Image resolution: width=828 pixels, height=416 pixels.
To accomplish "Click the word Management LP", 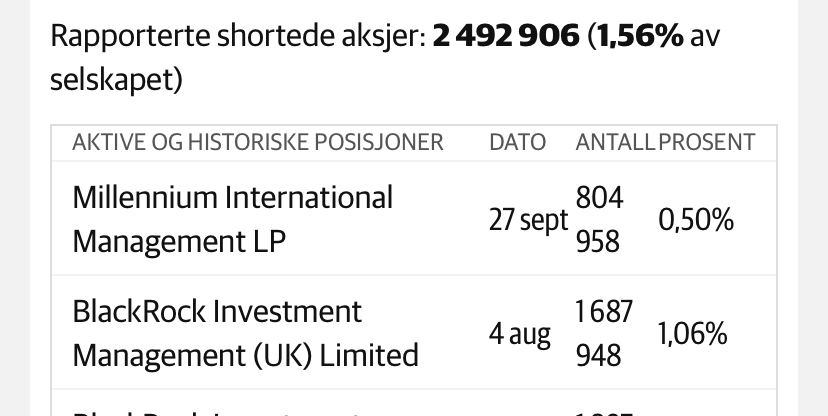I will 179,242.
